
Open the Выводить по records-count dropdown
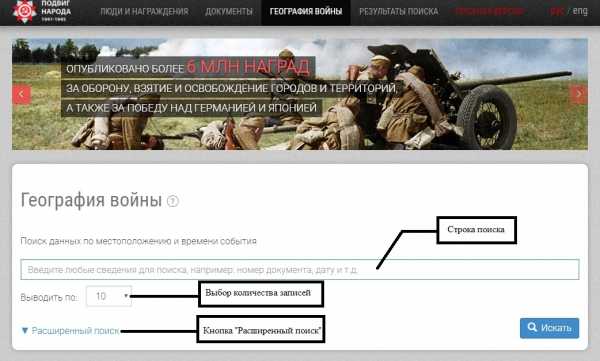(x=109, y=296)
